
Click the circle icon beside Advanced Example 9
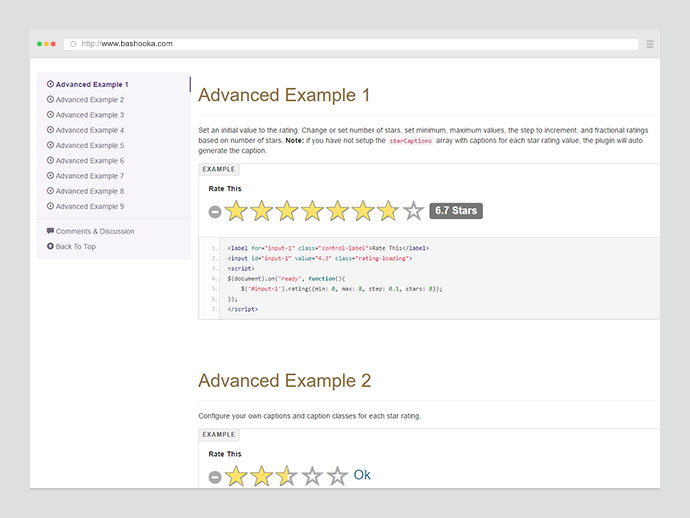tap(50, 206)
